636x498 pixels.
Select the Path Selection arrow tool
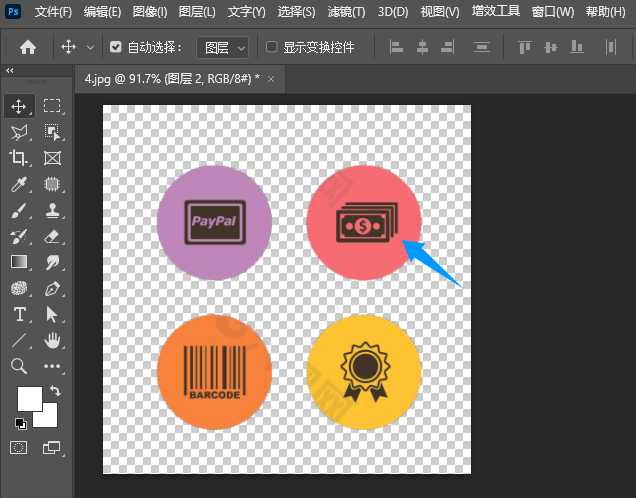52,314
